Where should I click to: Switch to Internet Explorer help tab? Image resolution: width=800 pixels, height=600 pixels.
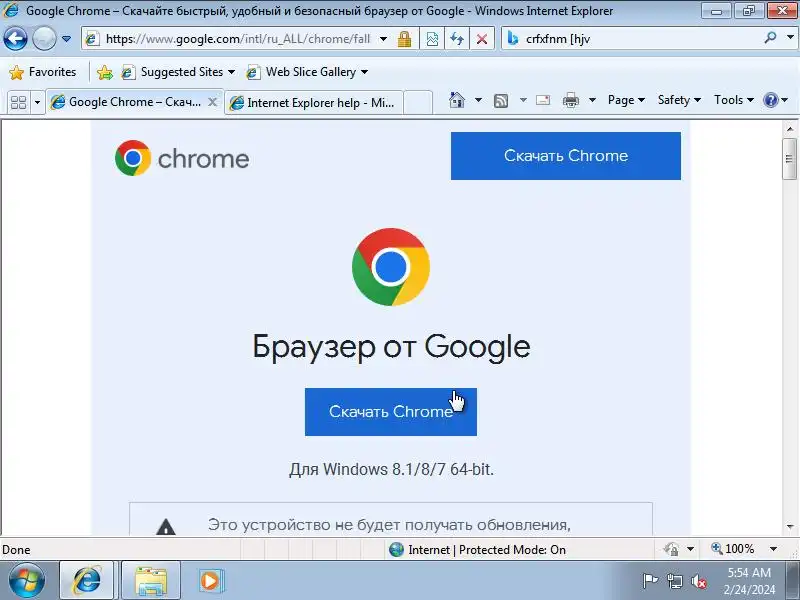314,103
